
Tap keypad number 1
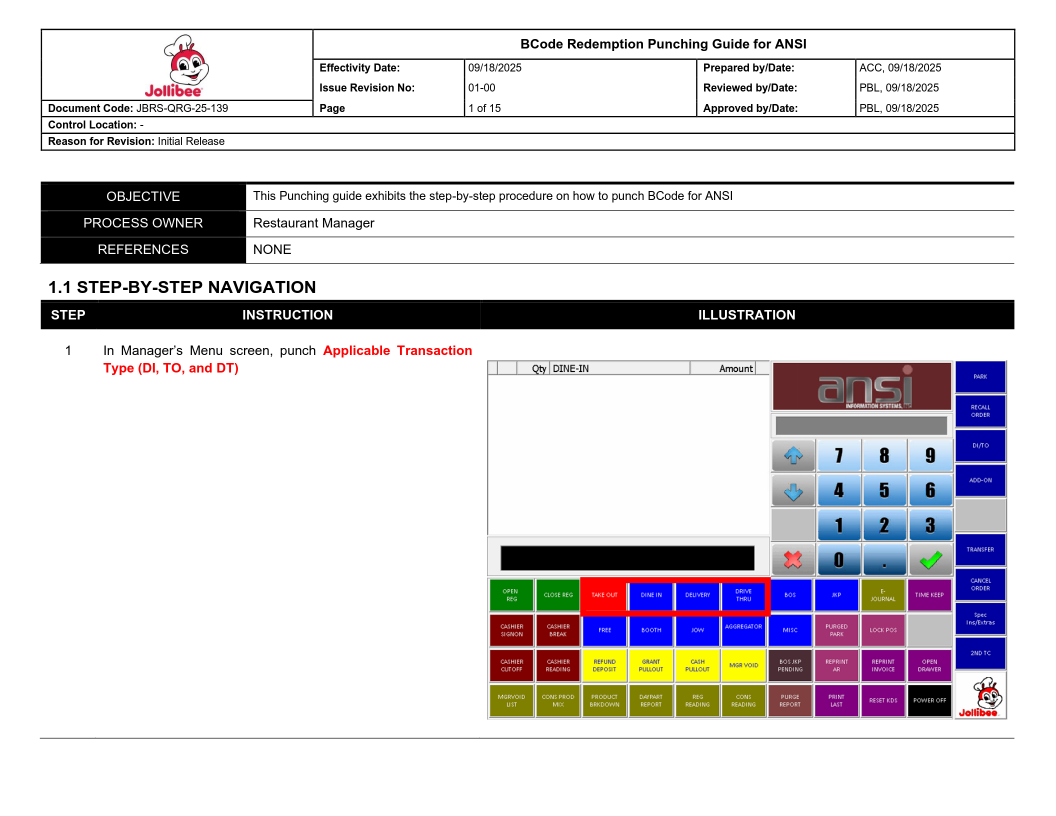[x=838, y=525]
